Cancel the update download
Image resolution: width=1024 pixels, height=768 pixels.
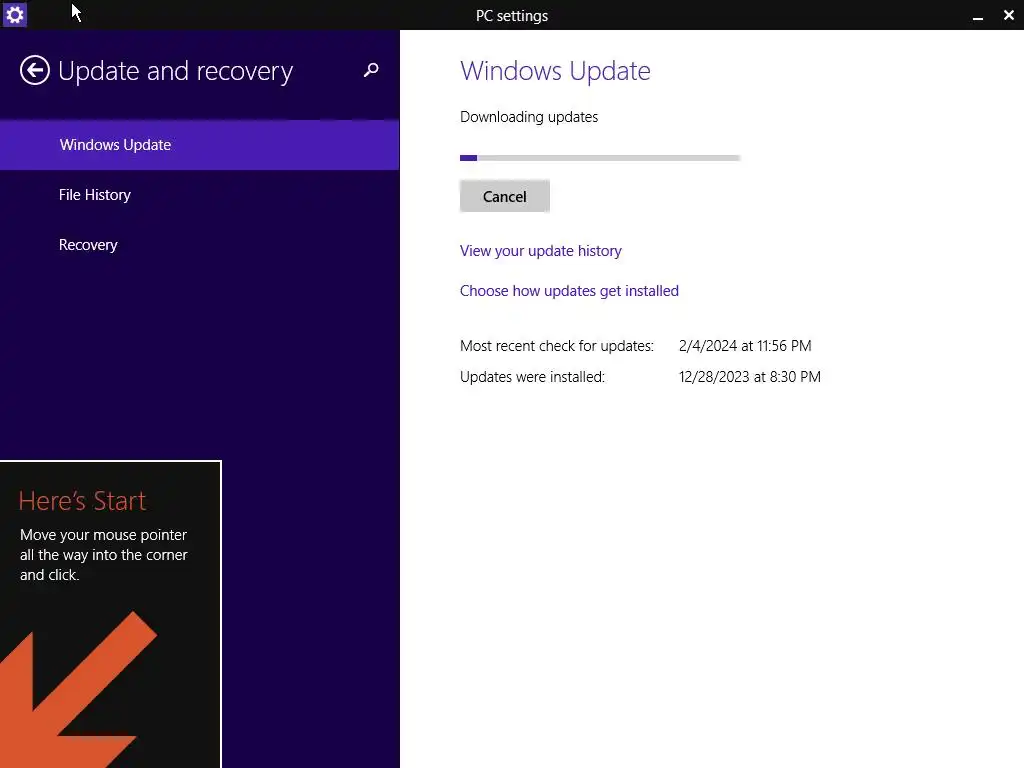[505, 197]
